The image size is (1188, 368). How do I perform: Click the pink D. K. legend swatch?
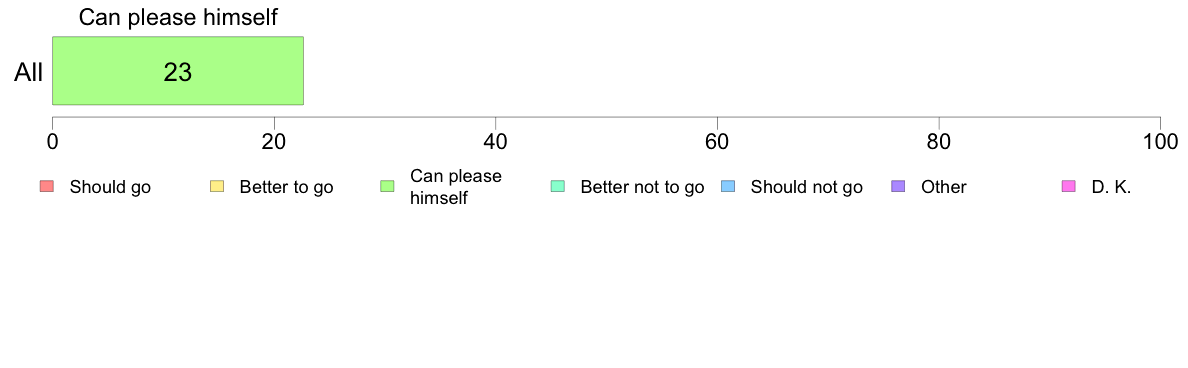pos(1069,186)
